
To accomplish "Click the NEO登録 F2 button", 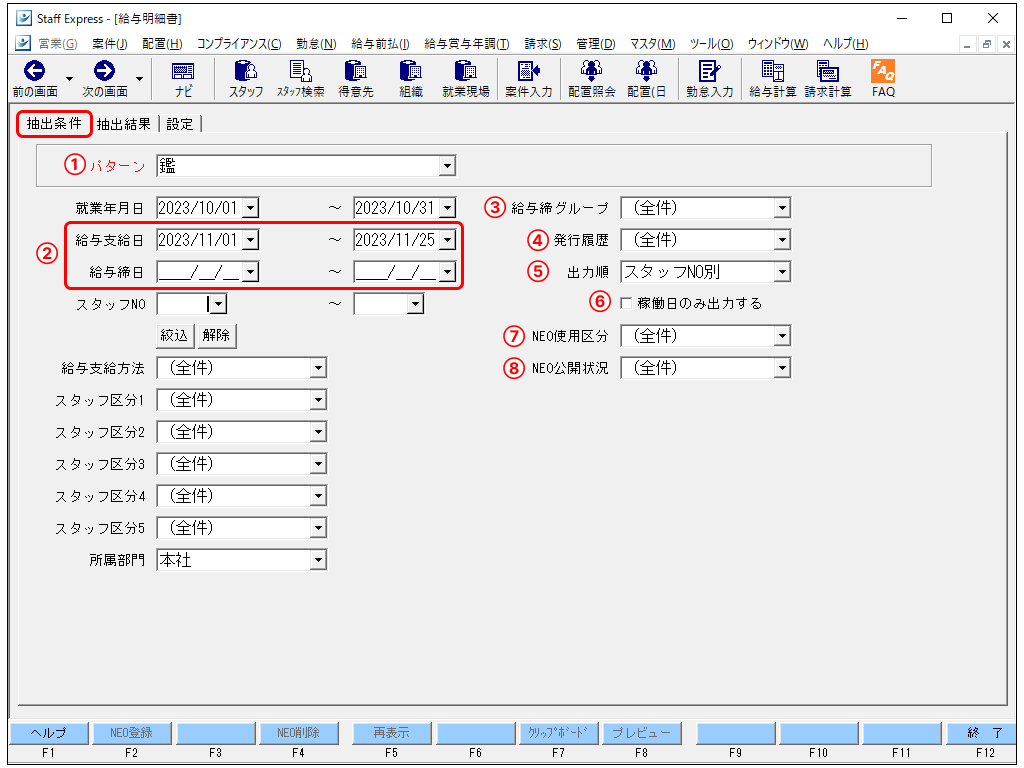I will click(131, 733).
